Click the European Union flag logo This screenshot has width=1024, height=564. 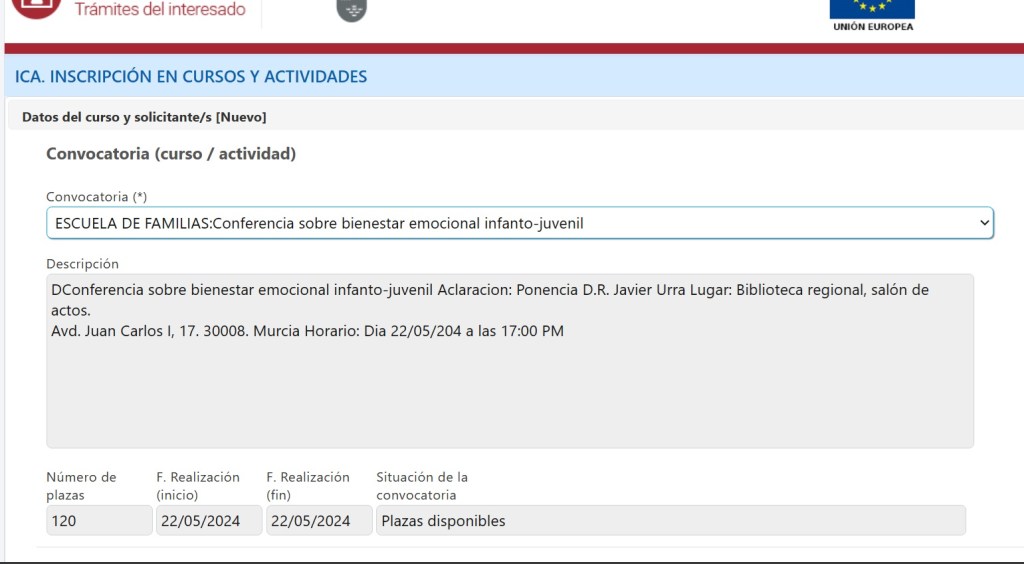coord(872,9)
